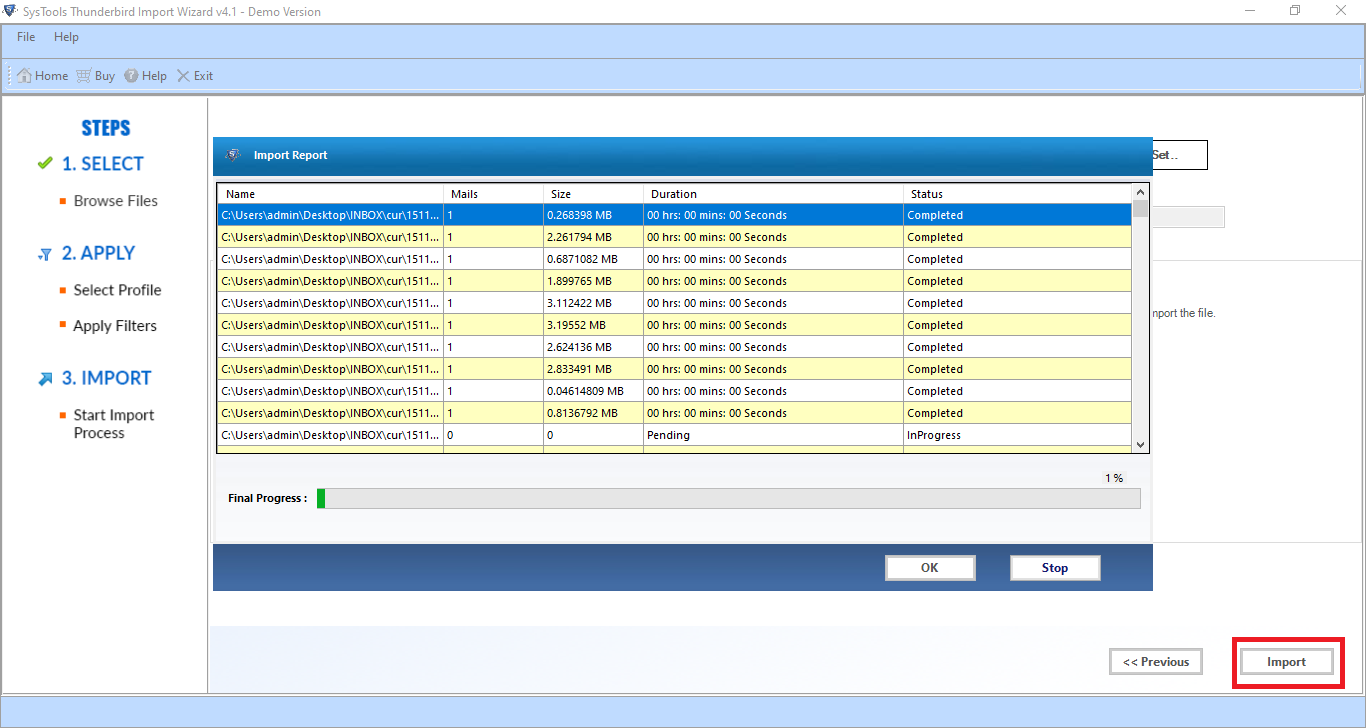Image resolution: width=1366 pixels, height=728 pixels.
Task: Select the 2.261794 MB size cell
Action: point(594,237)
